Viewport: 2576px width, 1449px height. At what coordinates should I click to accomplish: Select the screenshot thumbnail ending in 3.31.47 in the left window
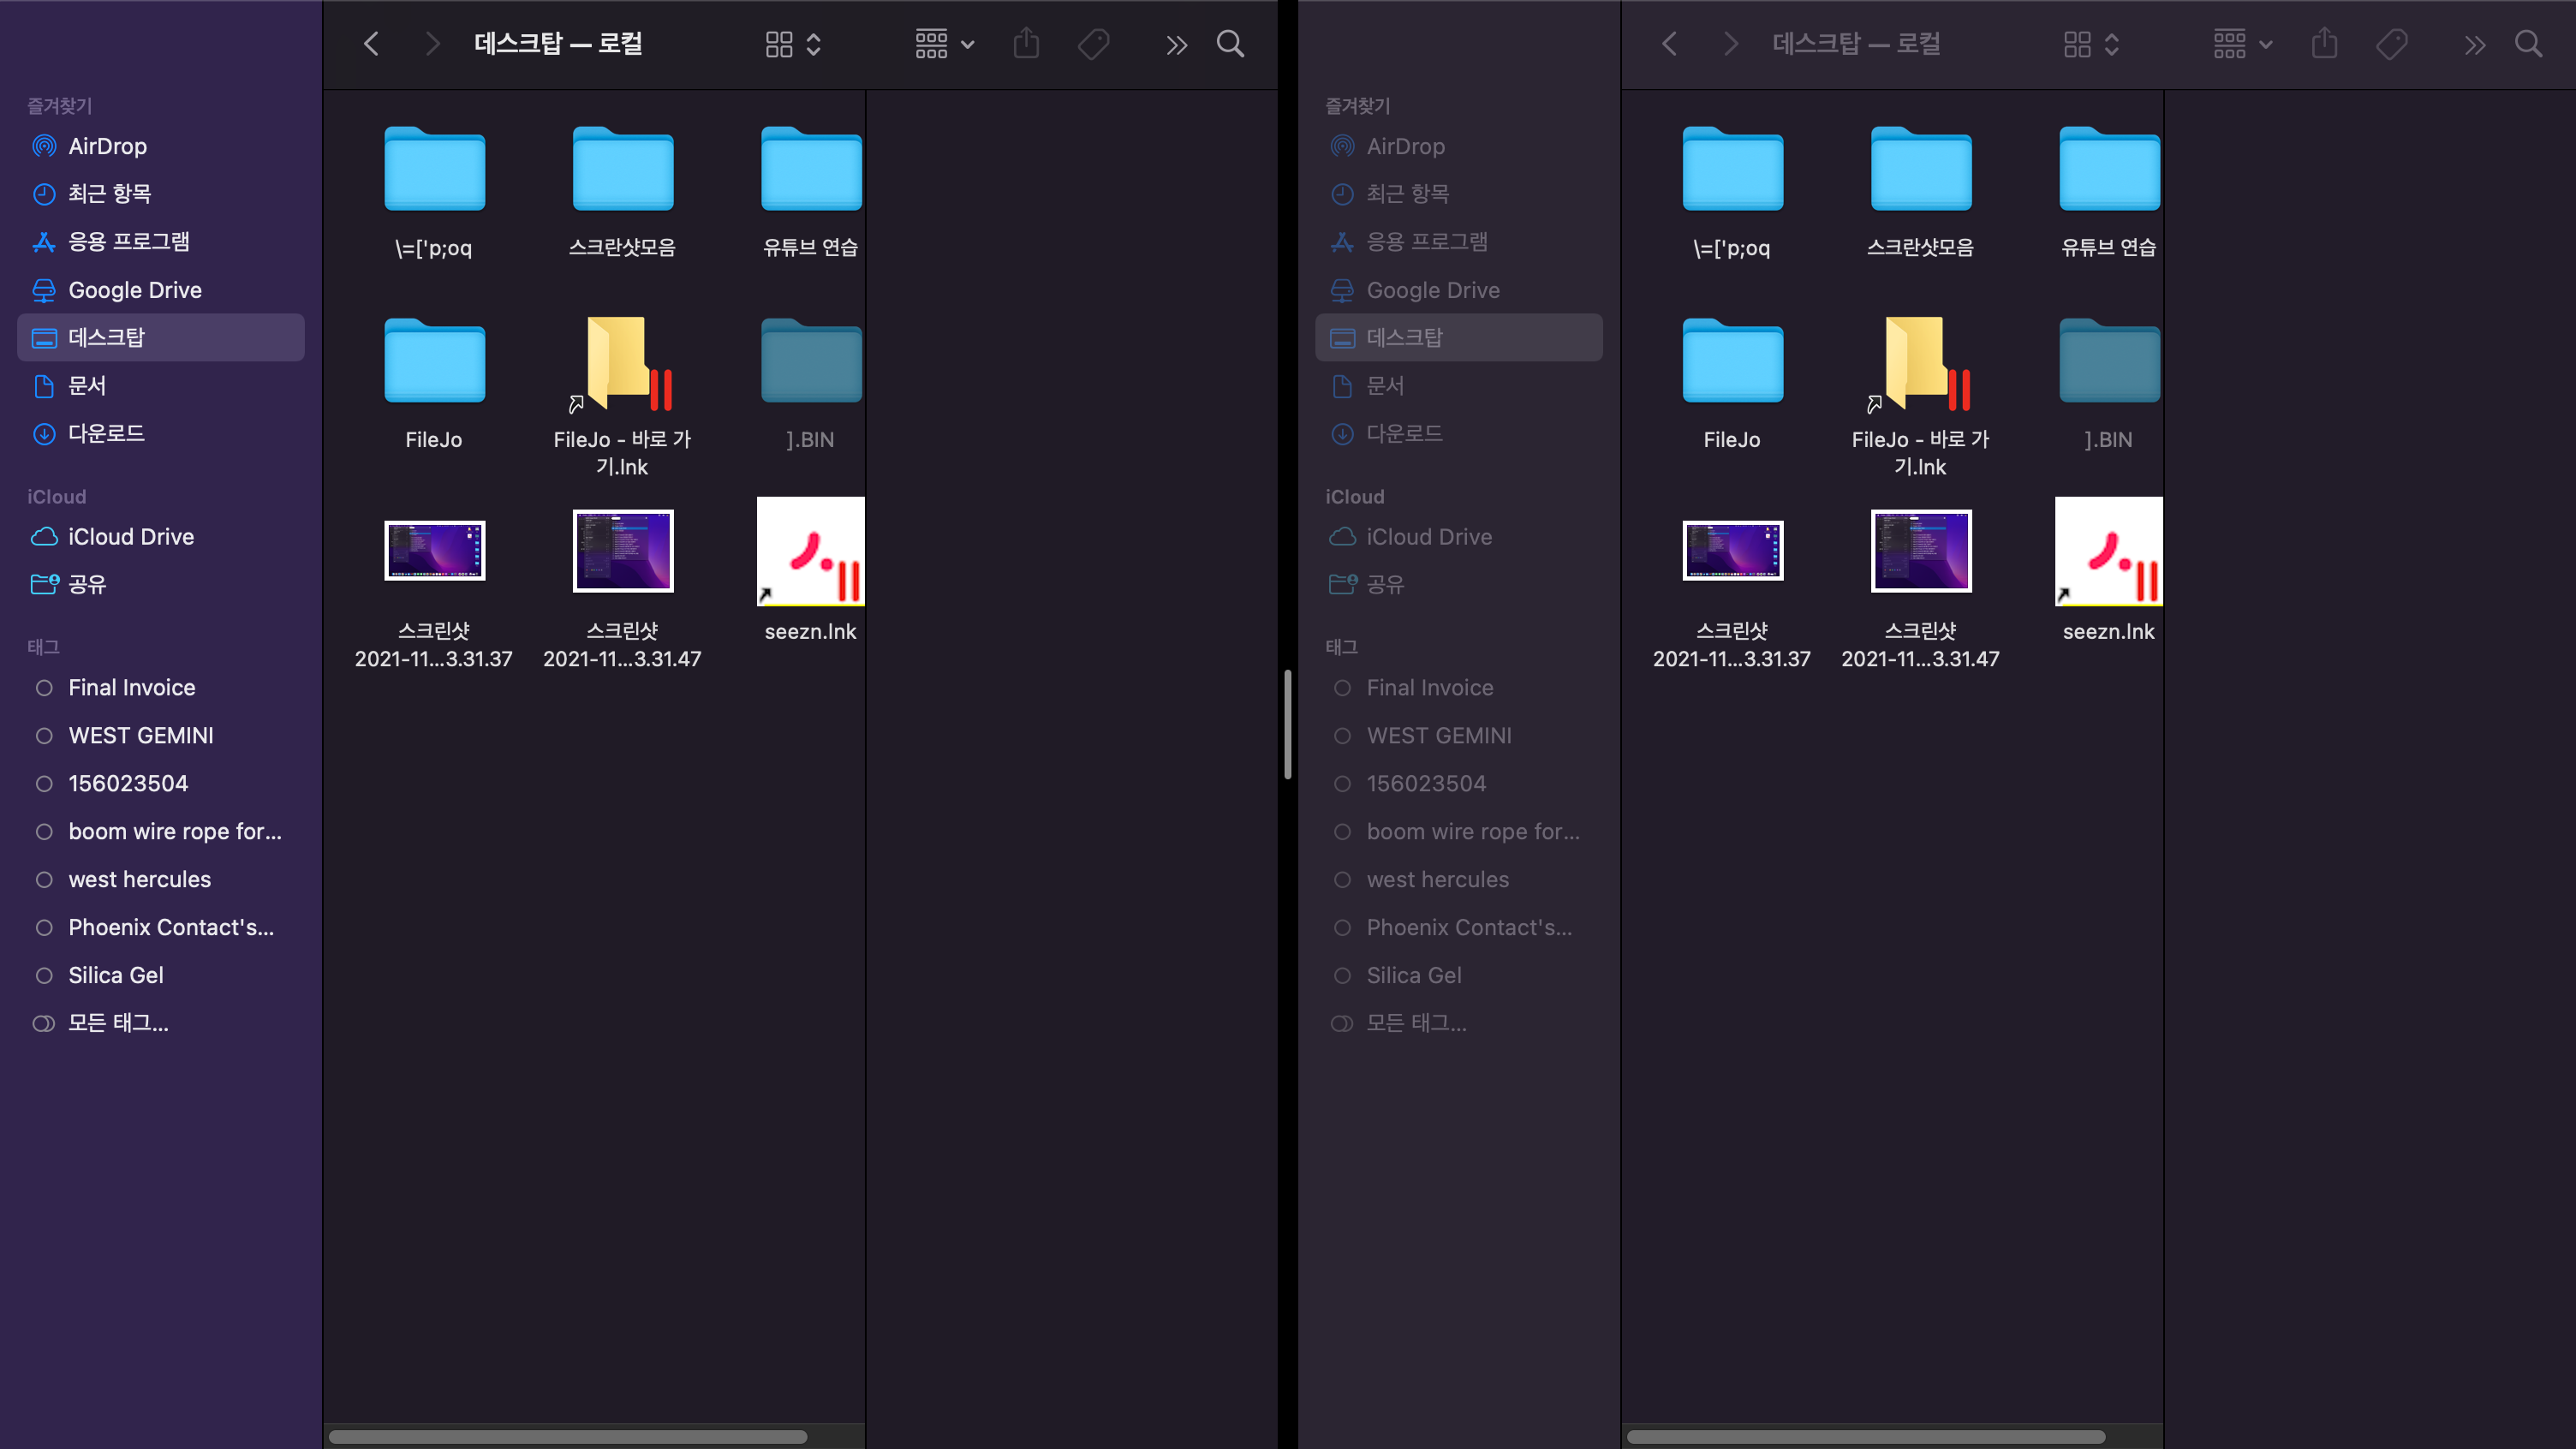point(622,551)
